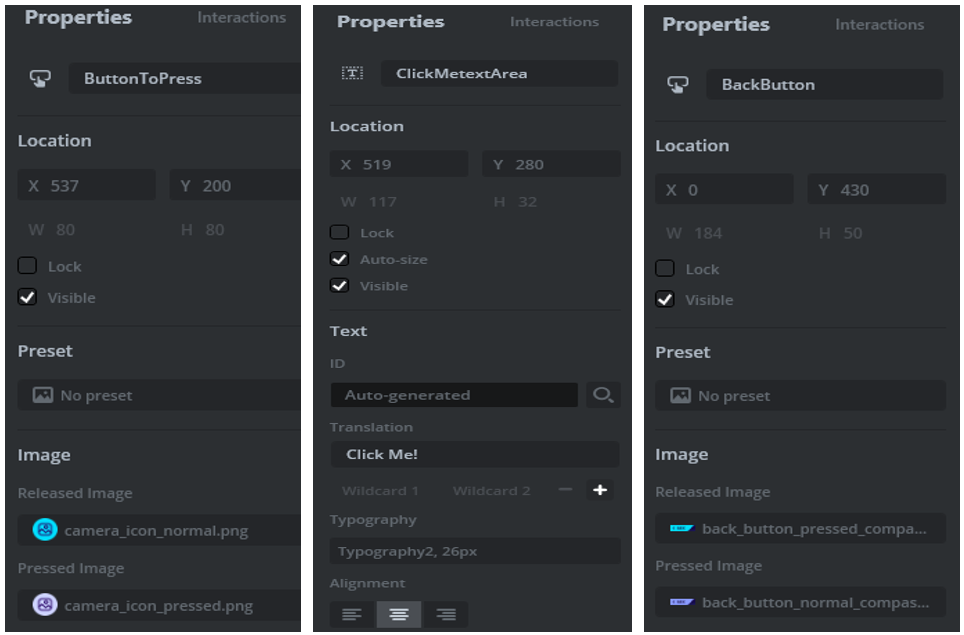
Task: Open the No preset selector for ButtonToPress
Action: (158, 395)
